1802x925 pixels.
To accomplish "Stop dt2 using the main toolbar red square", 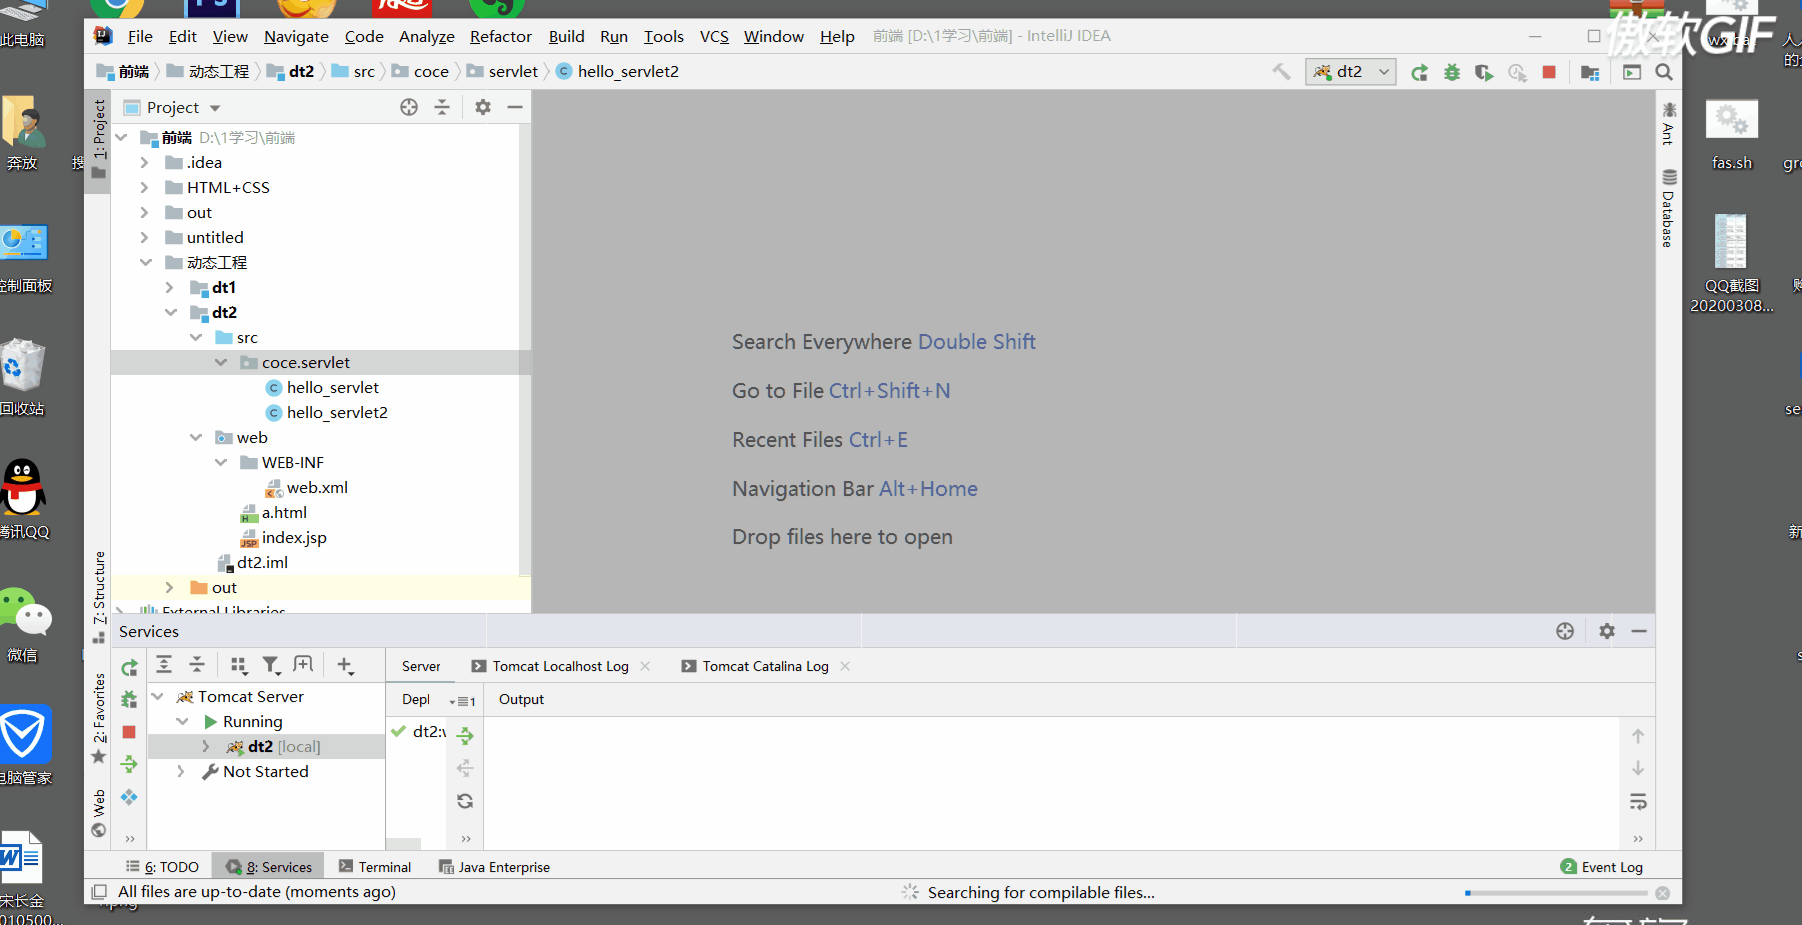I will point(1549,72).
